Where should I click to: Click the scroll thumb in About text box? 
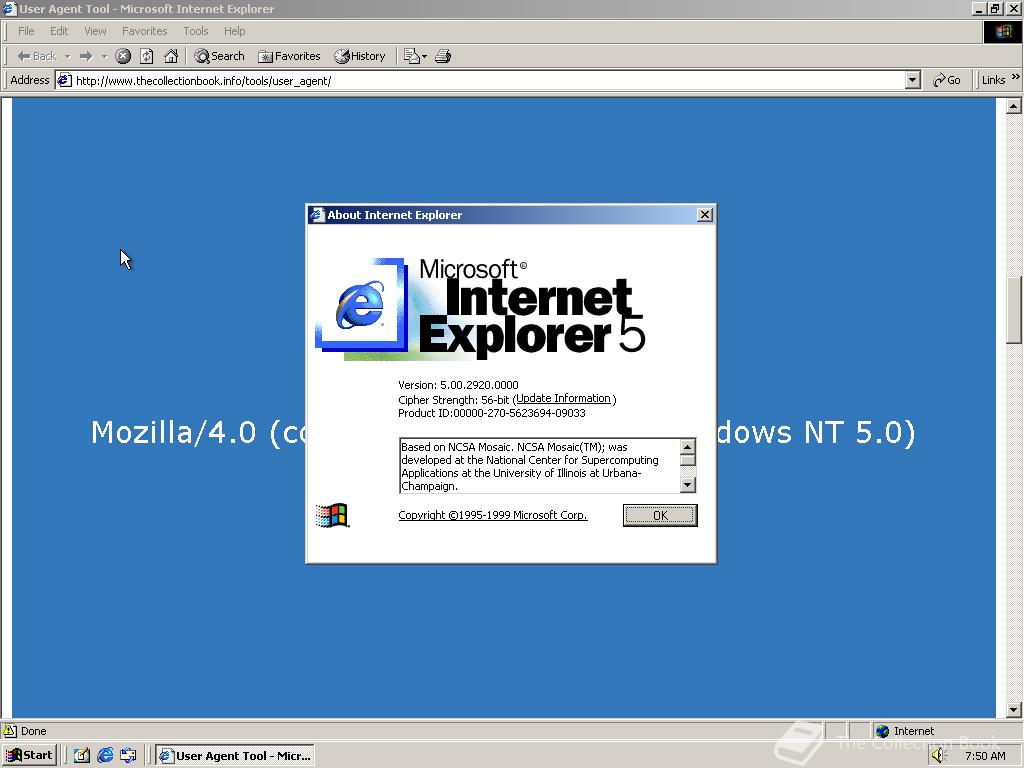(x=688, y=460)
